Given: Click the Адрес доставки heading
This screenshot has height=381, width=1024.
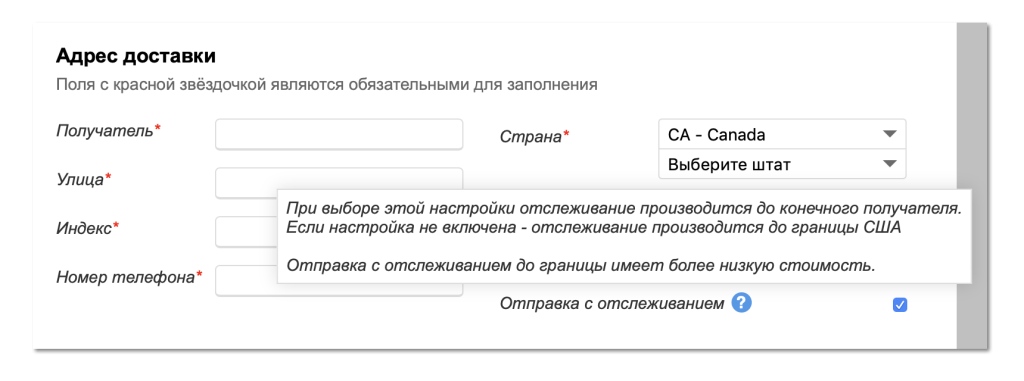Looking at the screenshot, I should pyautogui.click(x=136, y=56).
